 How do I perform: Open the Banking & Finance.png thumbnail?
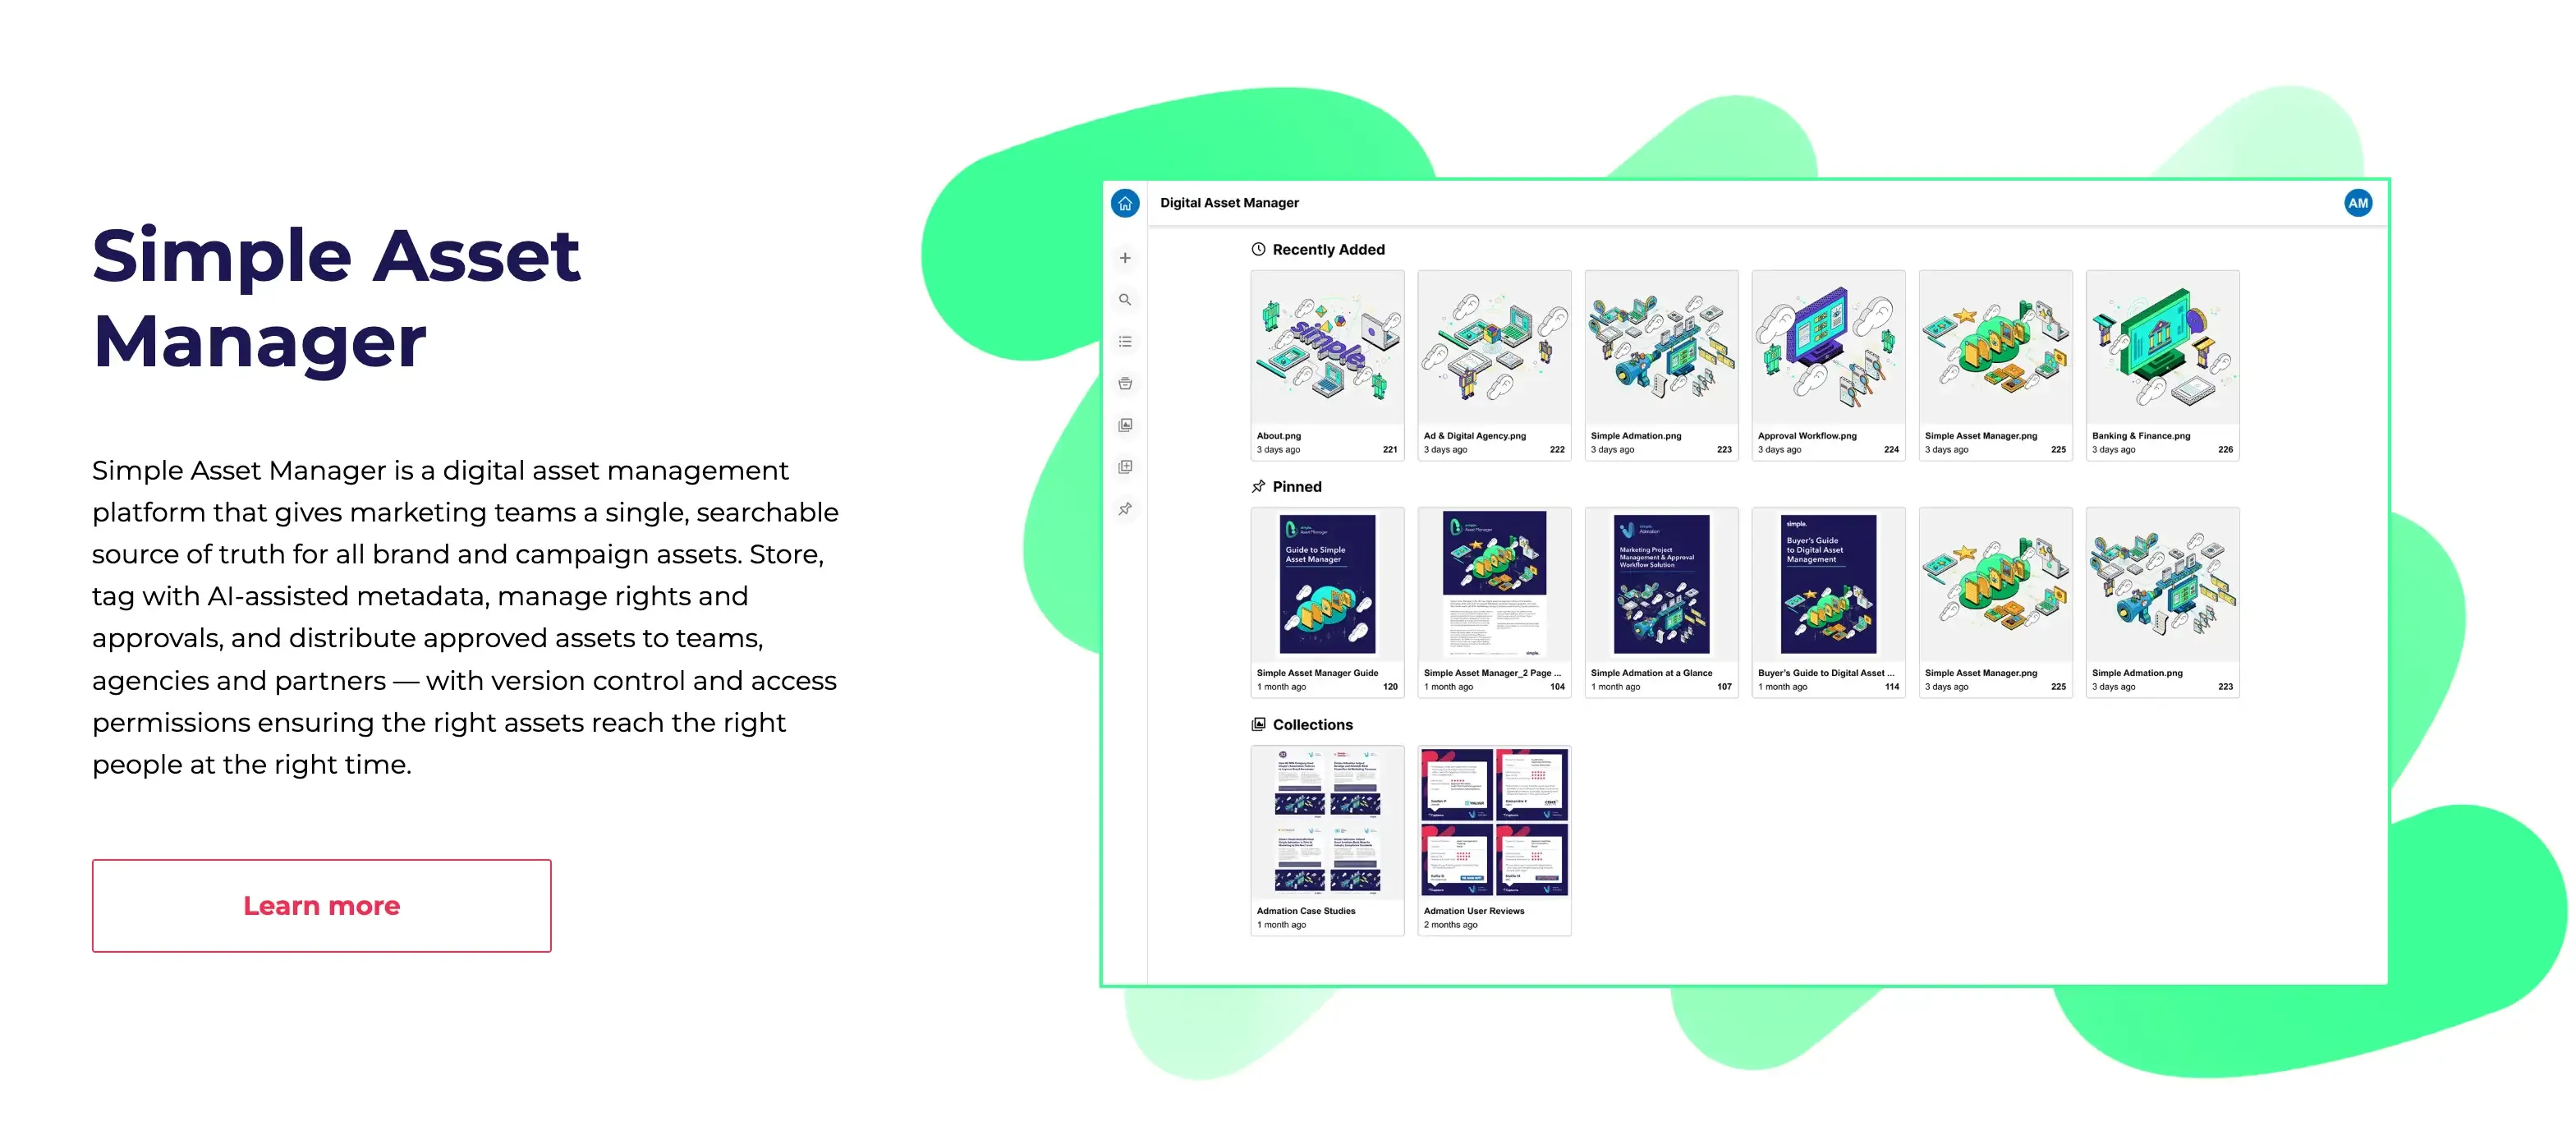click(2162, 348)
